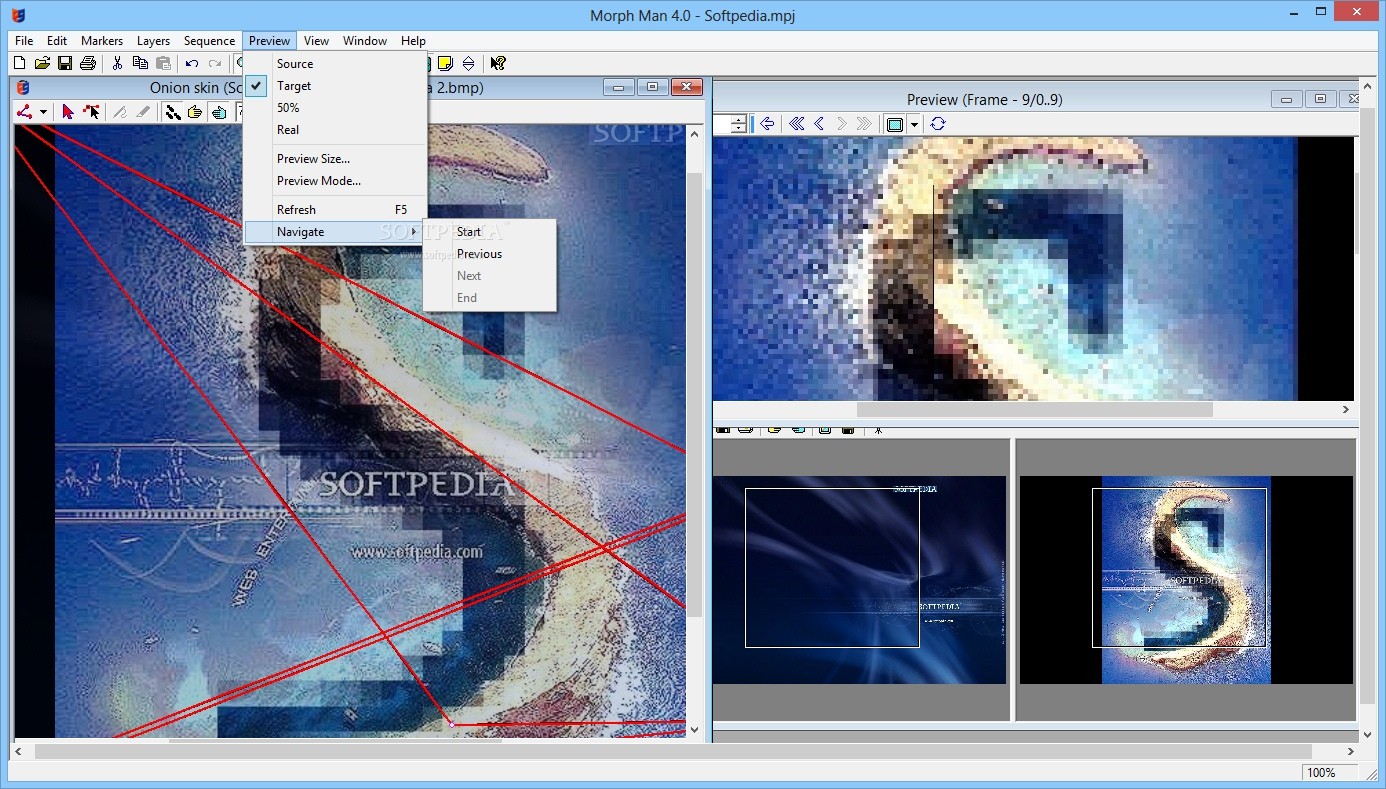Choose Previous in Navigate submenu
1386x789 pixels.
click(489, 254)
